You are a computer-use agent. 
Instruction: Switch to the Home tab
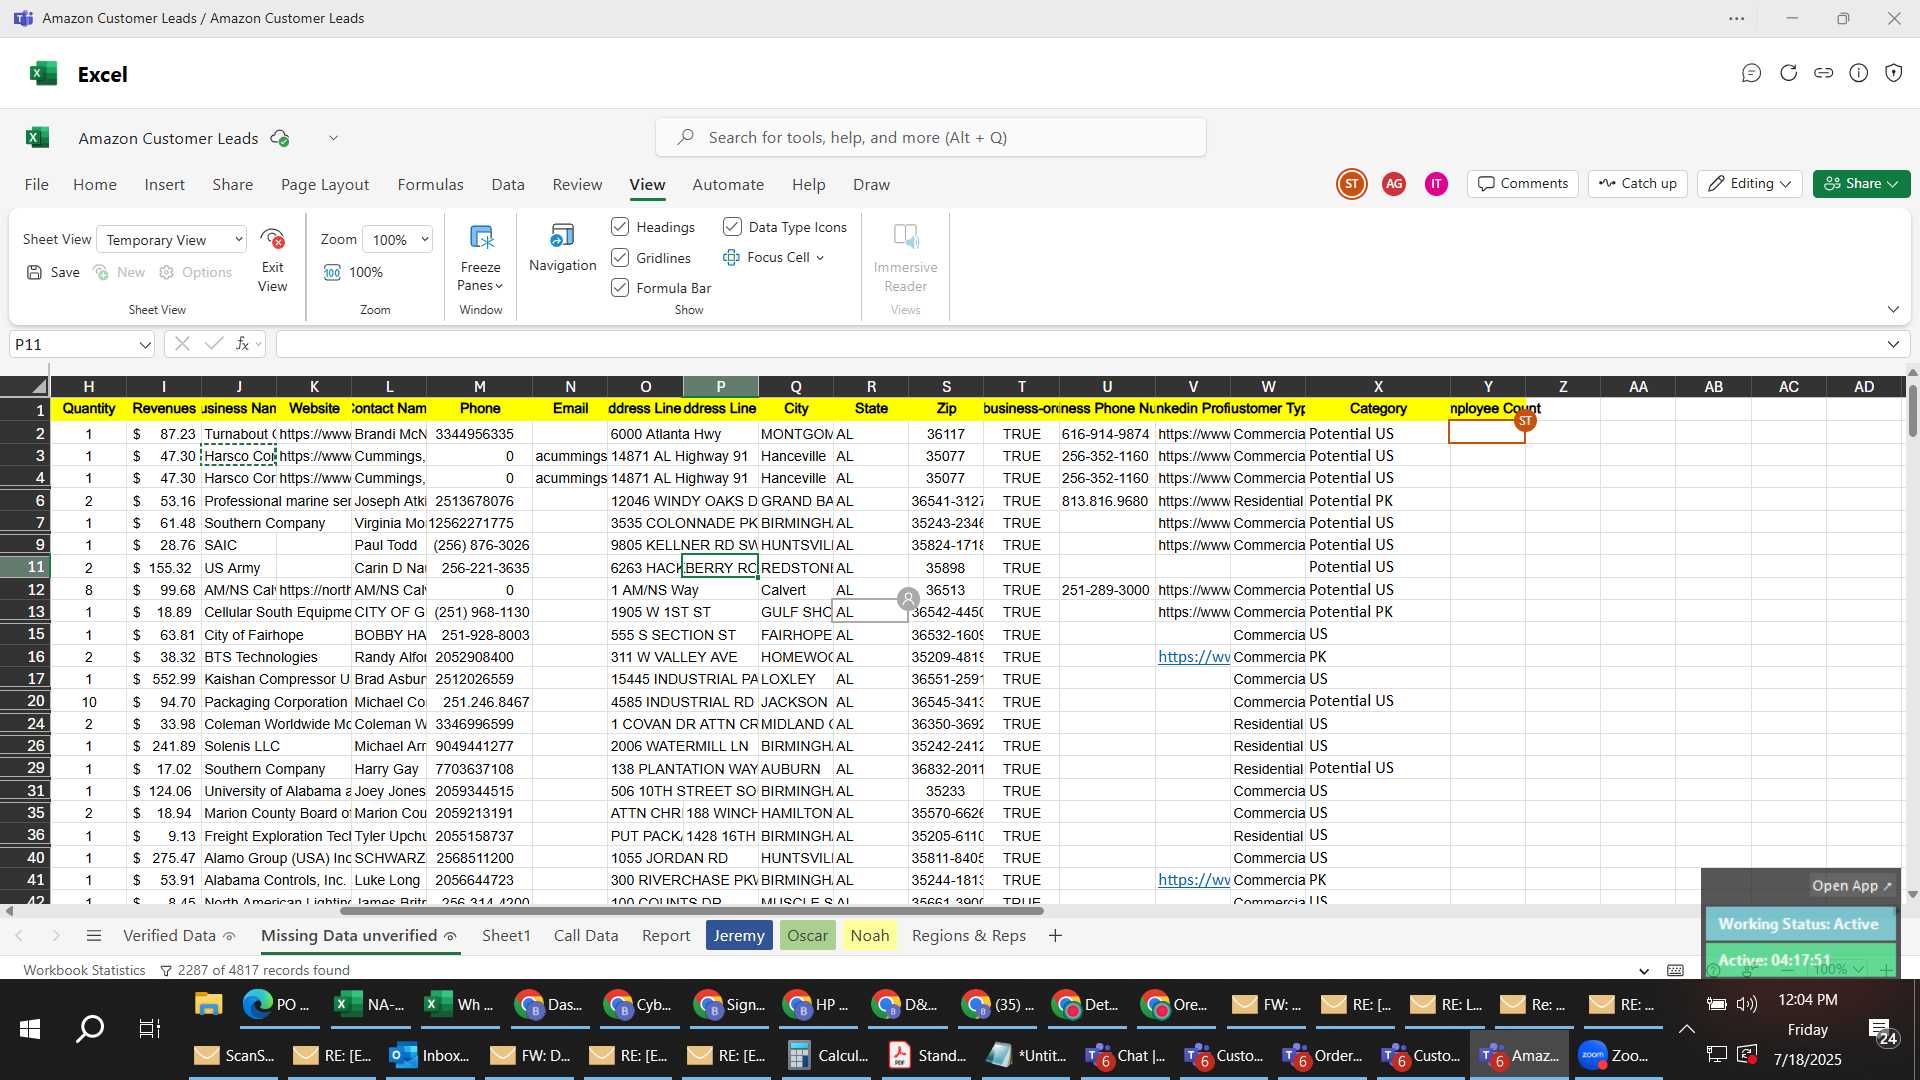point(95,185)
